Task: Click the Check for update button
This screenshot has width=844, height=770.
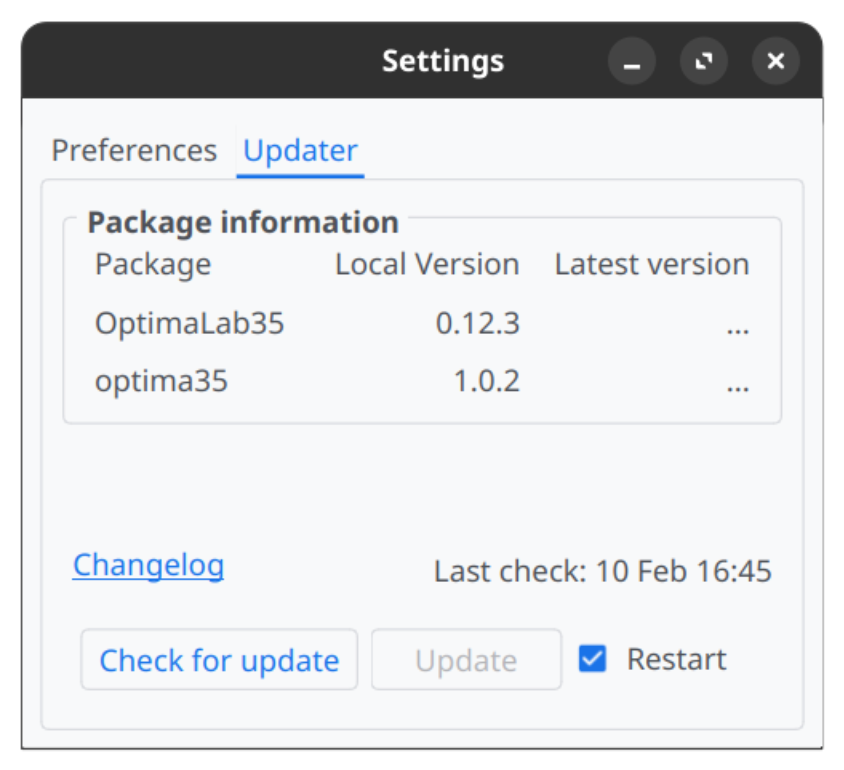Action: (219, 660)
